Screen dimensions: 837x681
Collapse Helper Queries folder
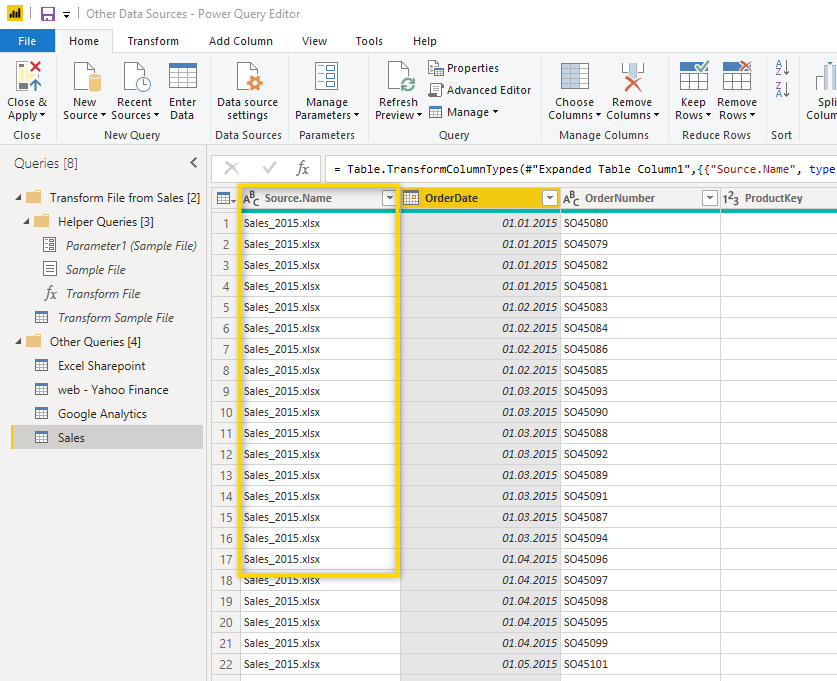coord(26,221)
